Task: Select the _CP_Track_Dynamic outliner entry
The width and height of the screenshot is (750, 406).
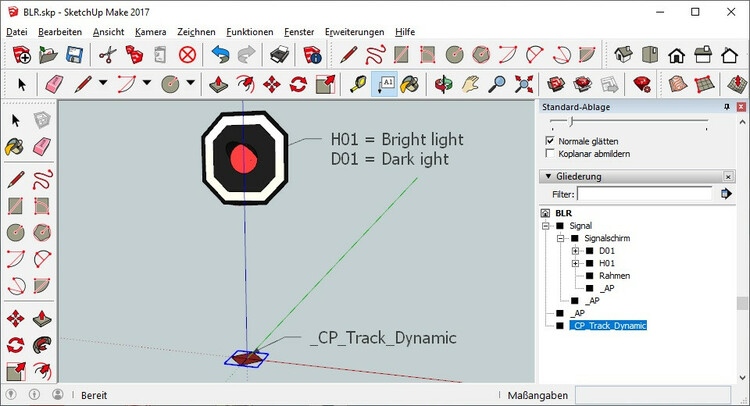Action: [x=608, y=326]
